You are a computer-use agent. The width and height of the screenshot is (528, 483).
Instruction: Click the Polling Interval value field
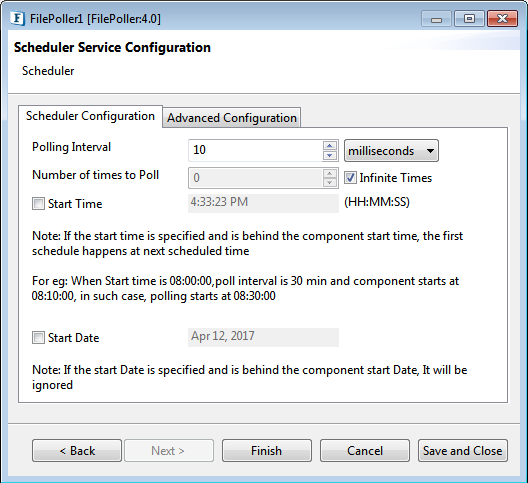(x=255, y=150)
